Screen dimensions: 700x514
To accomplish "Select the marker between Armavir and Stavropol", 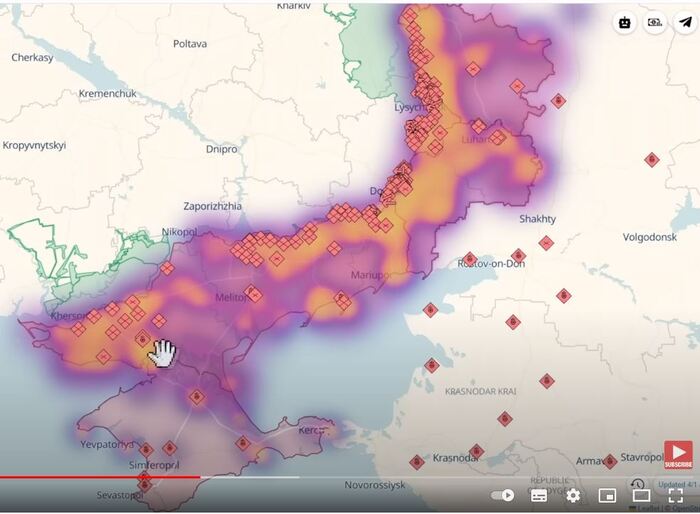I will (x=610, y=461).
